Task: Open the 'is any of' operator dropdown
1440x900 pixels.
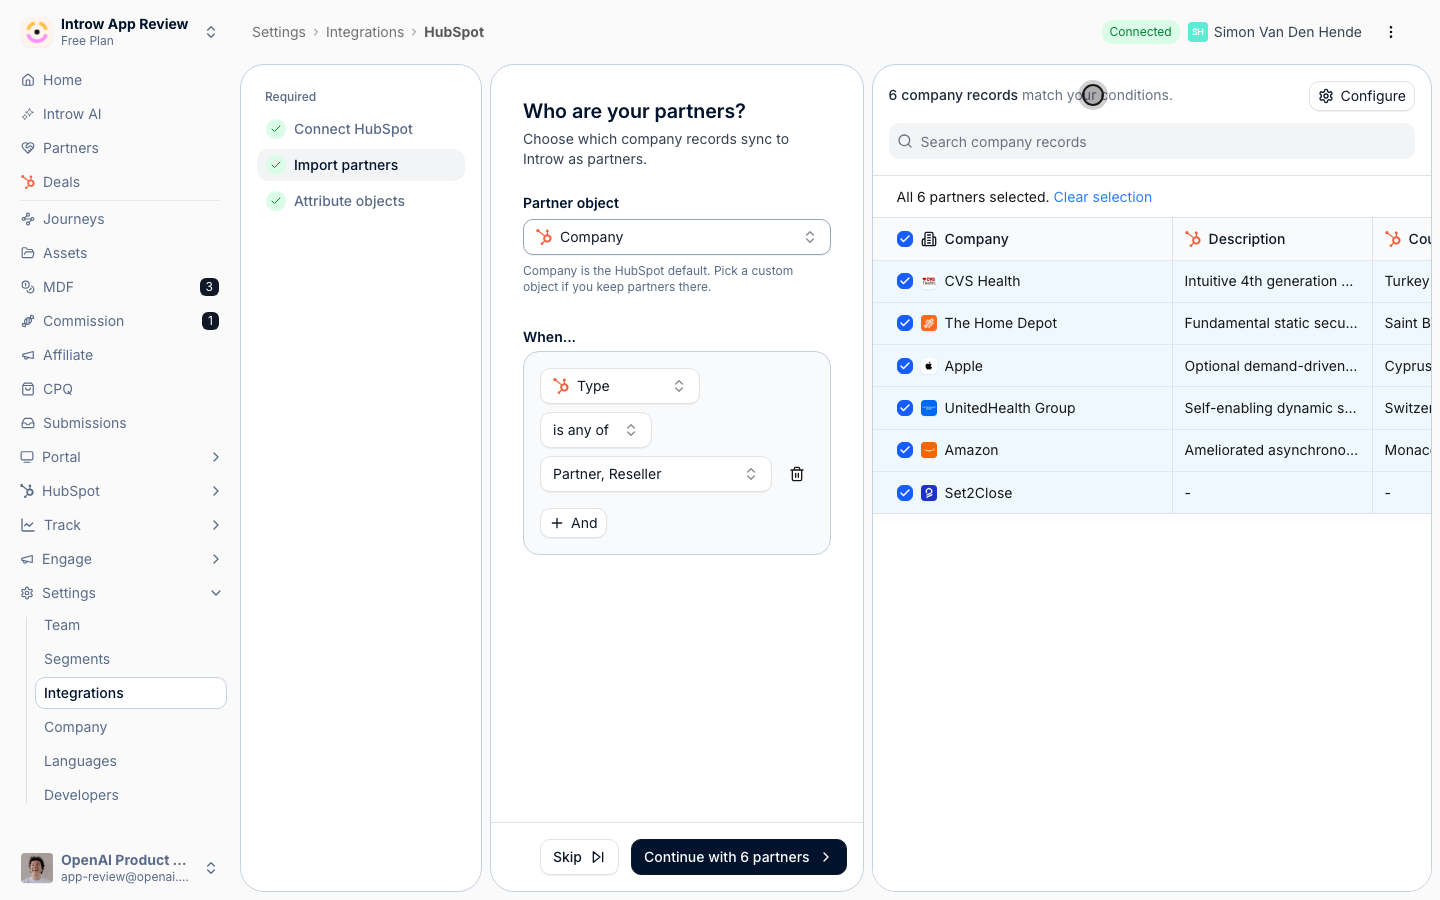Action: pyautogui.click(x=596, y=430)
